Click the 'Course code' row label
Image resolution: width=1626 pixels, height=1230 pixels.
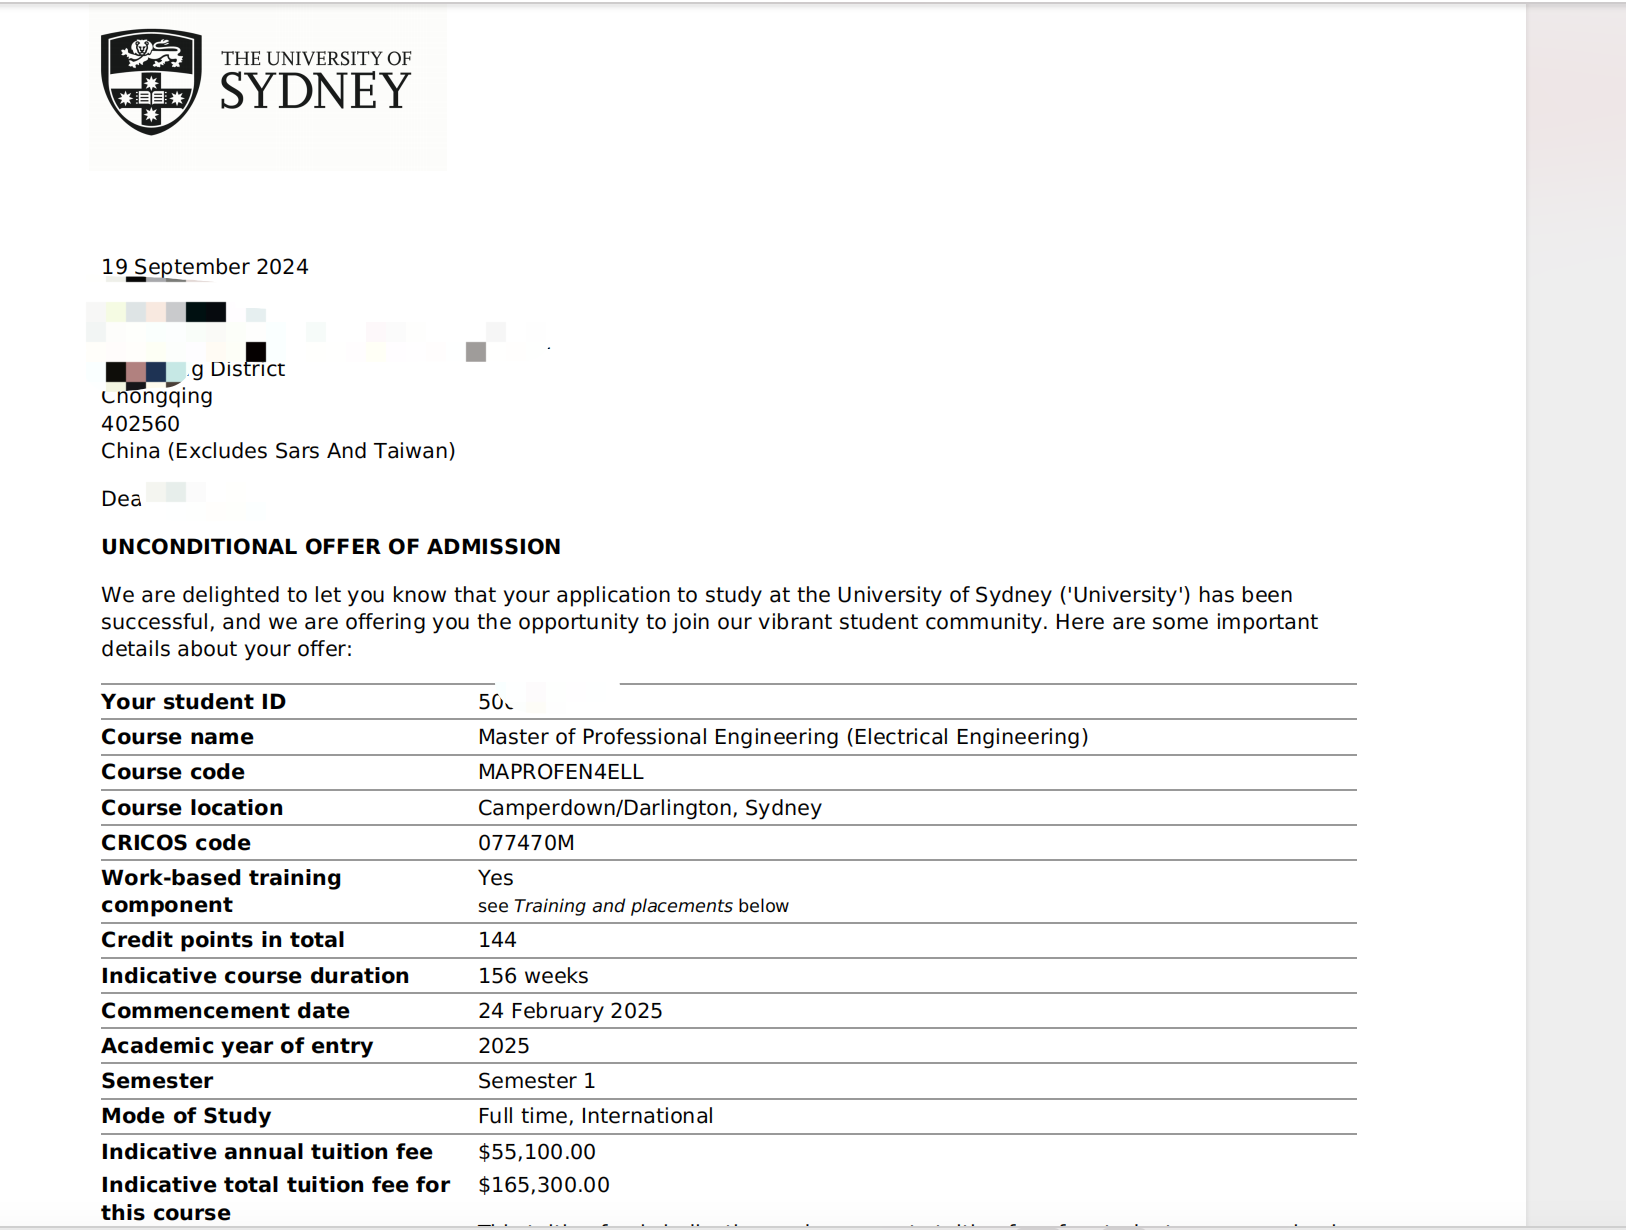click(x=173, y=772)
